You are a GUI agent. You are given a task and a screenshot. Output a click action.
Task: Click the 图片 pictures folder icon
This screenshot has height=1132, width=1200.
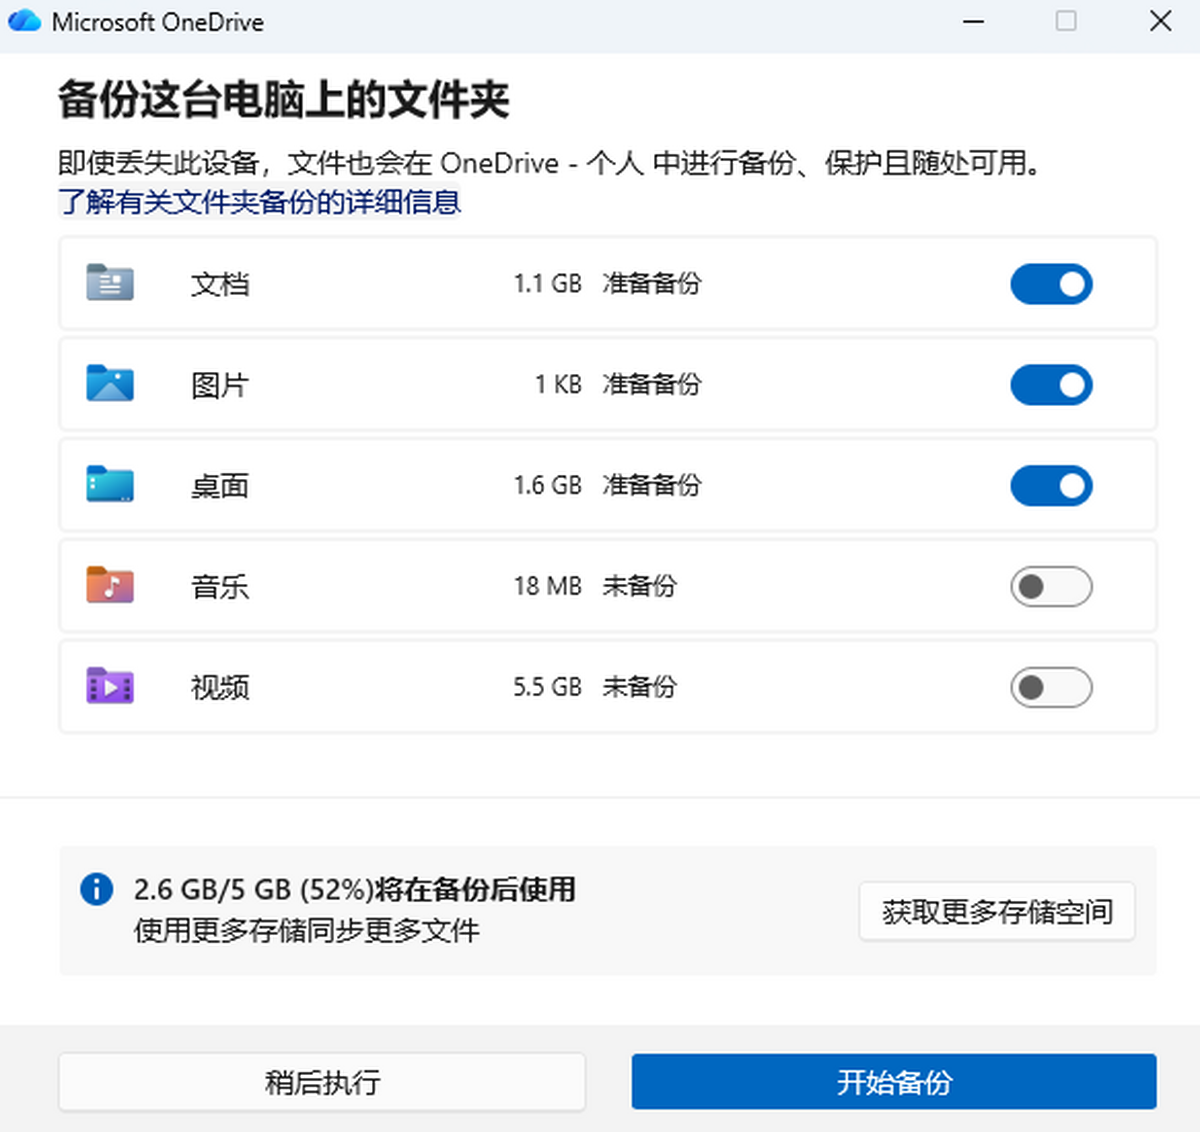pyautogui.click(x=110, y=384)
